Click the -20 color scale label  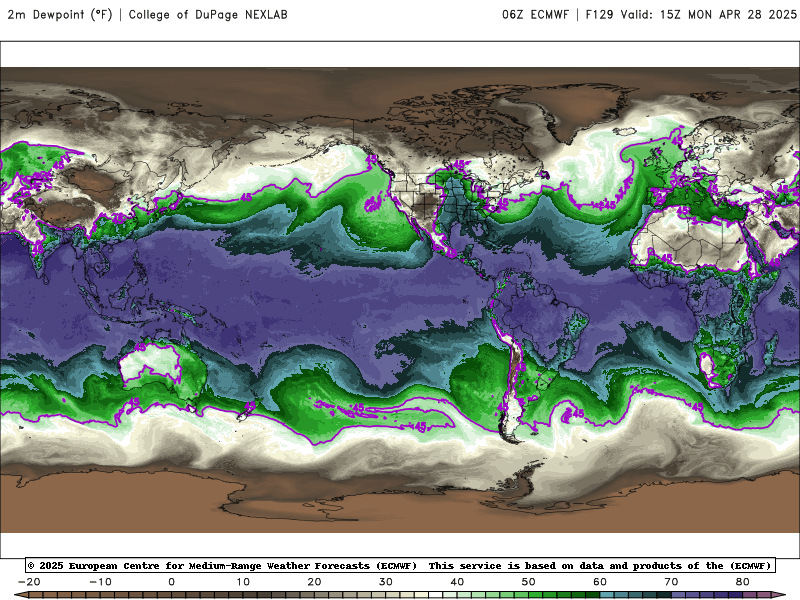tap(29, 582)
